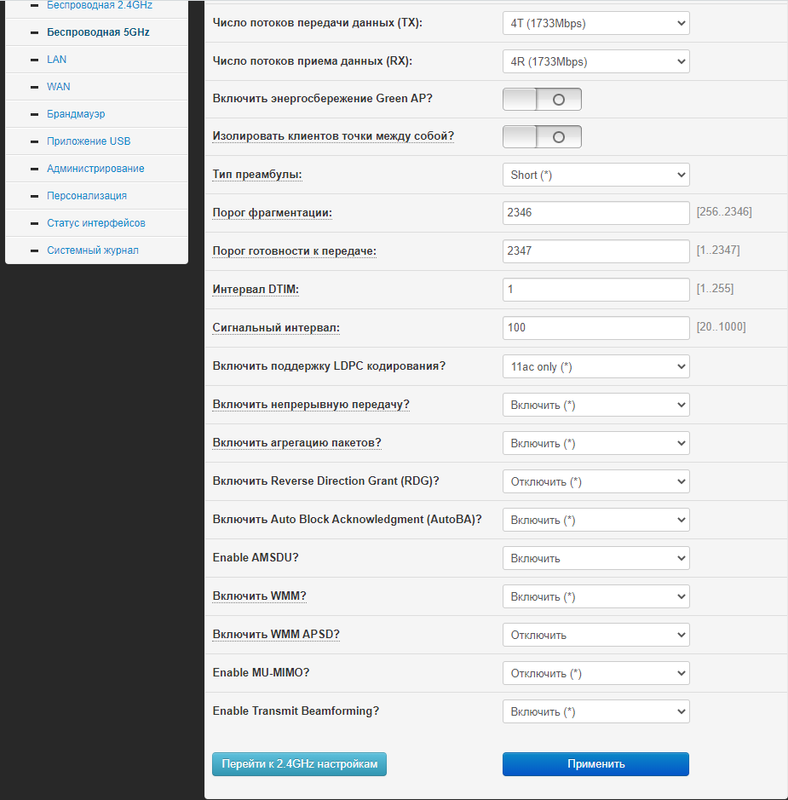Open the Администрирование section
Screen dimensions: 788x800
(95, 168)
